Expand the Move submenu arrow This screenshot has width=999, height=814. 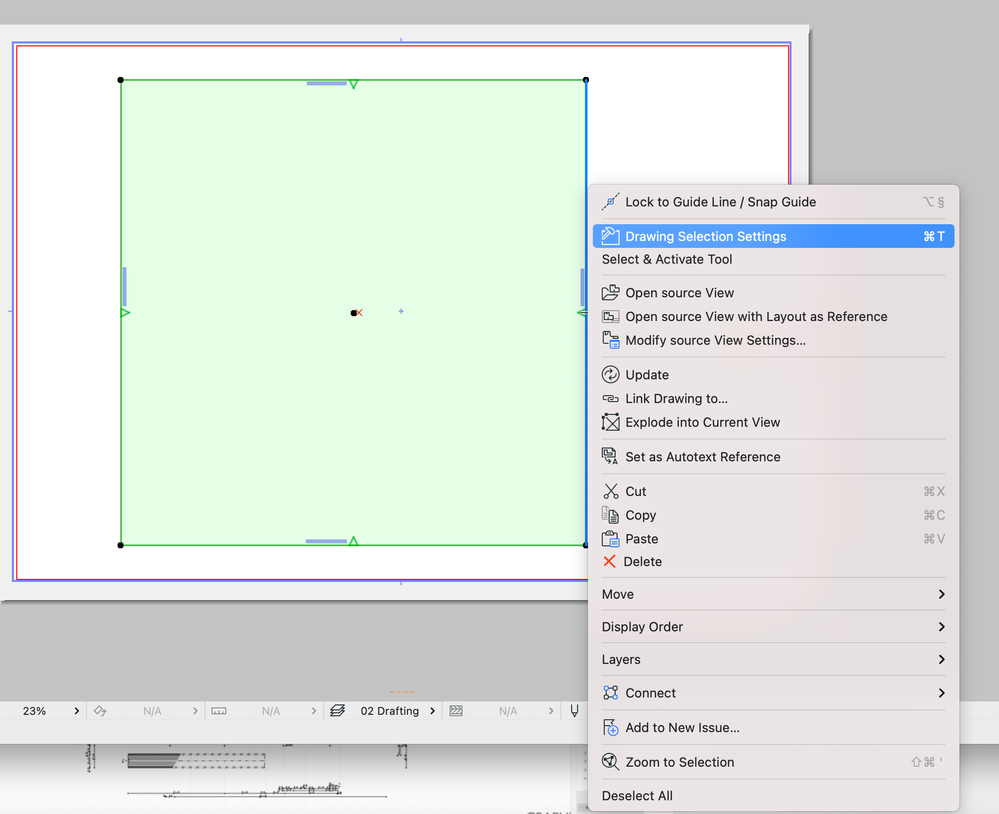coord(941,594)
